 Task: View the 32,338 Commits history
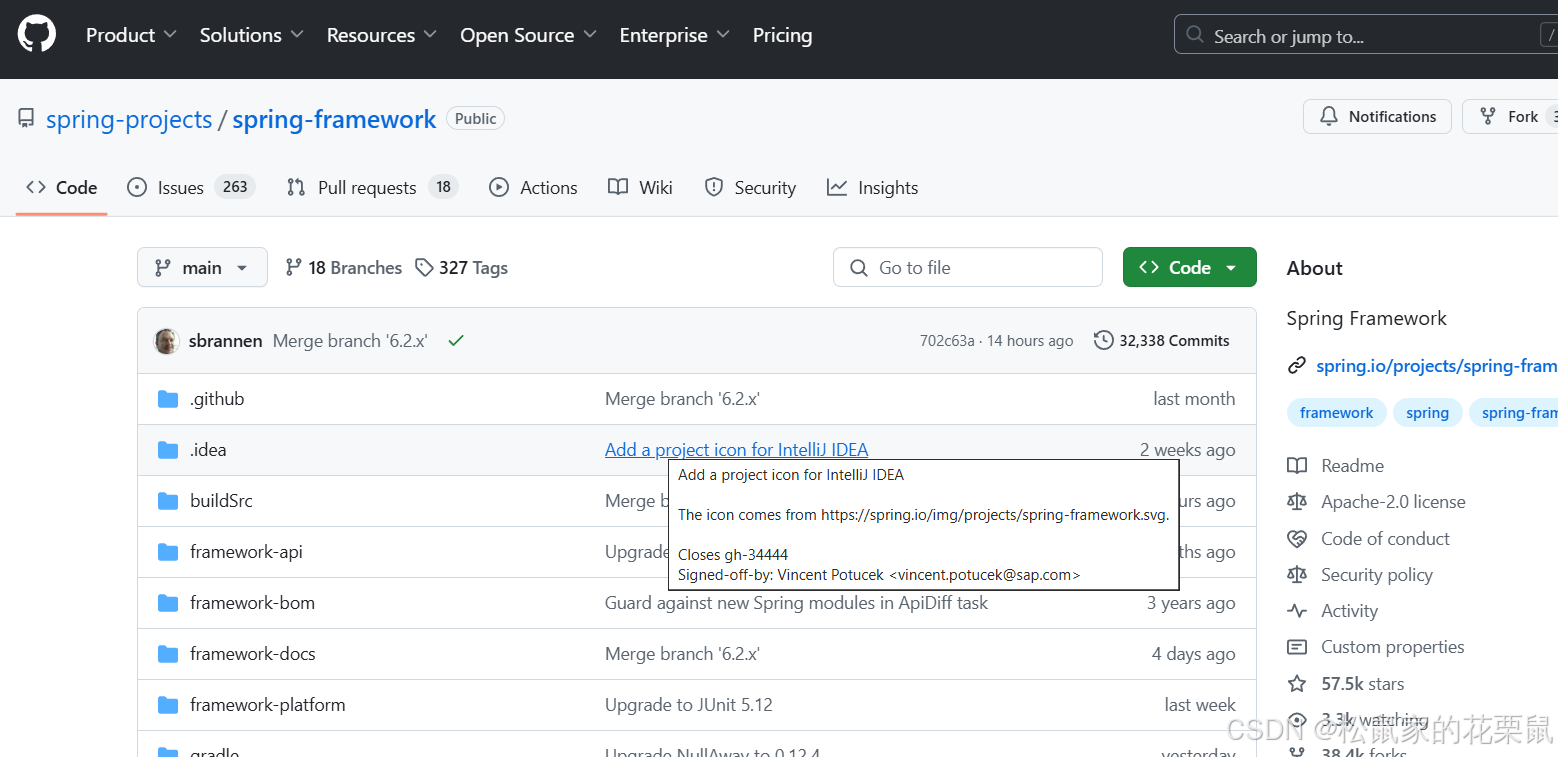[1162, 341]
